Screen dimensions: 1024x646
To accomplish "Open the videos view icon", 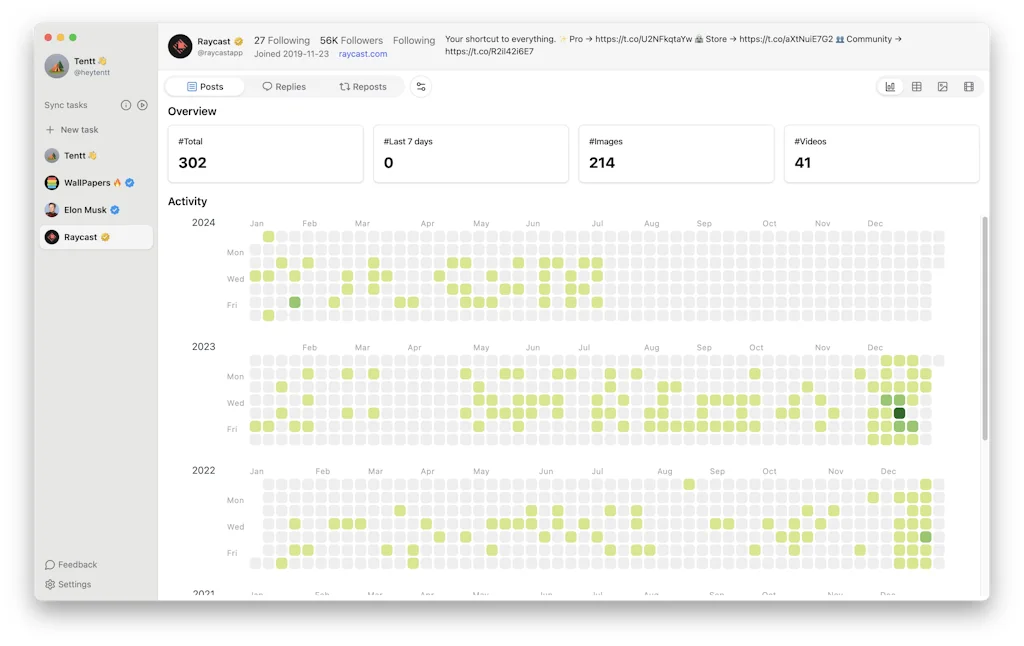I will (968, 86).
